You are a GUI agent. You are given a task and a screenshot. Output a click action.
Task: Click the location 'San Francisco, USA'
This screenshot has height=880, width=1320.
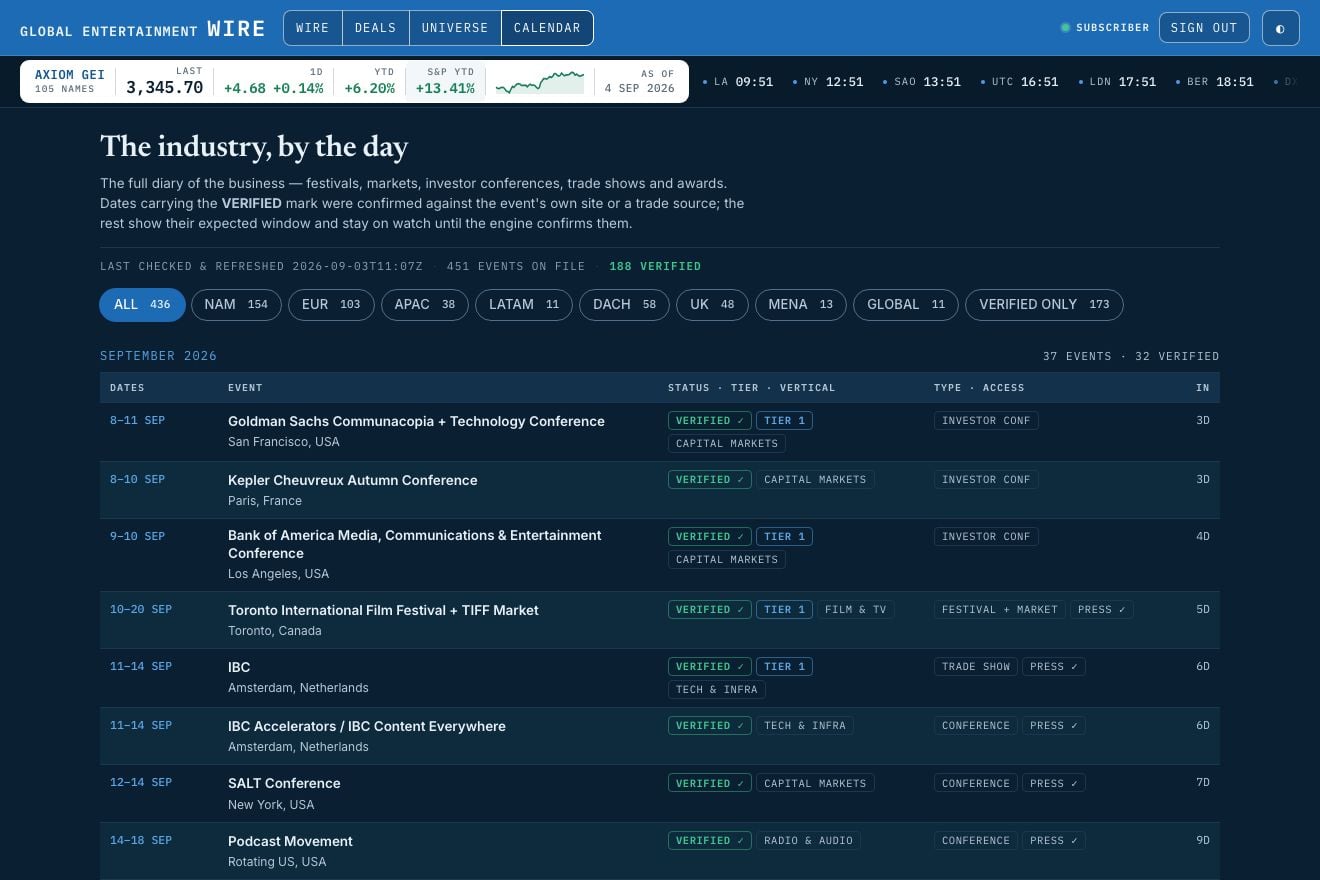pyautogui.click(x=284, y=442)
